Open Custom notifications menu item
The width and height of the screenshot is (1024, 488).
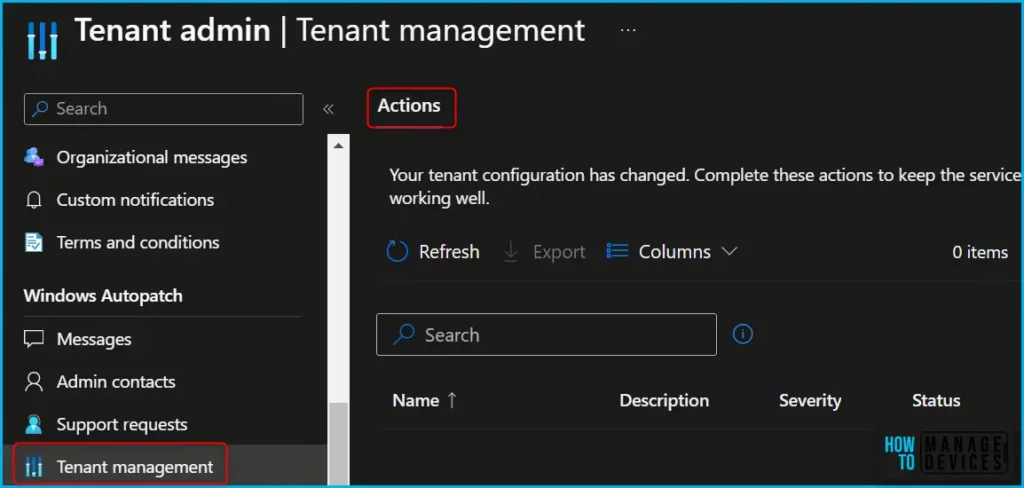coord(135,200)
